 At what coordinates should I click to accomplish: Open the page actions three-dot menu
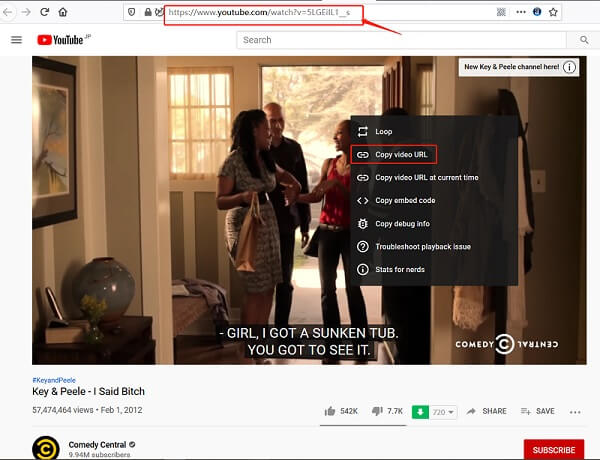(521, 12)
